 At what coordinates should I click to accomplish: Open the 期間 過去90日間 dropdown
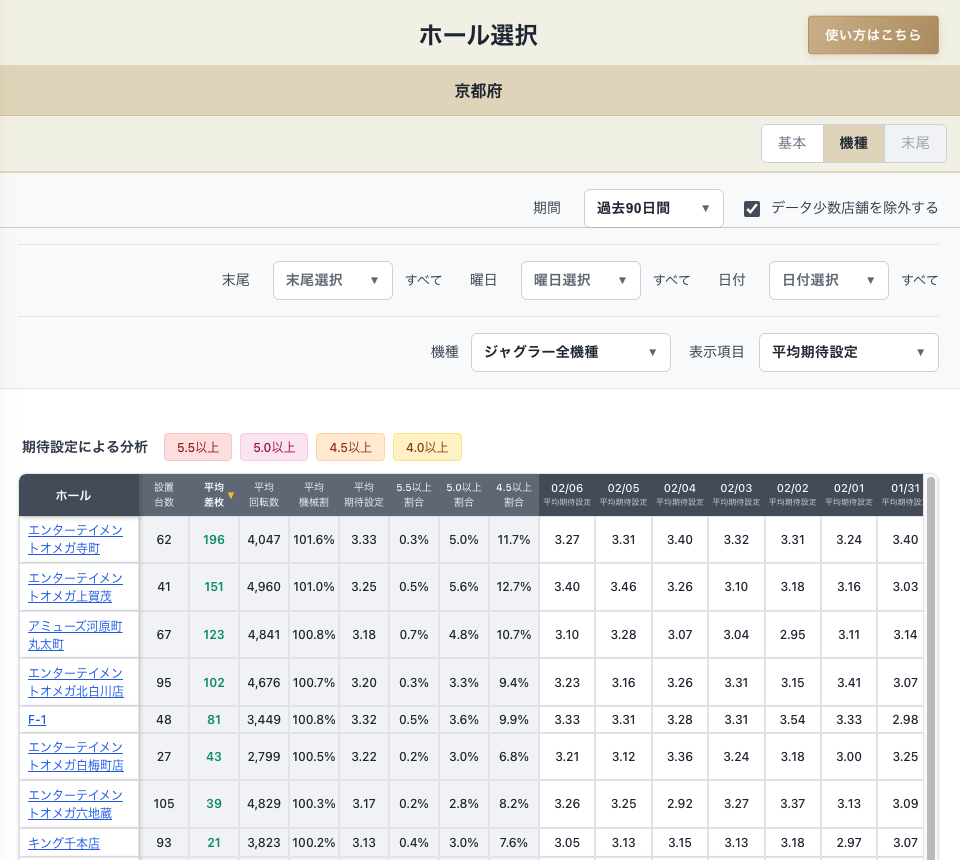coord(653,208)
